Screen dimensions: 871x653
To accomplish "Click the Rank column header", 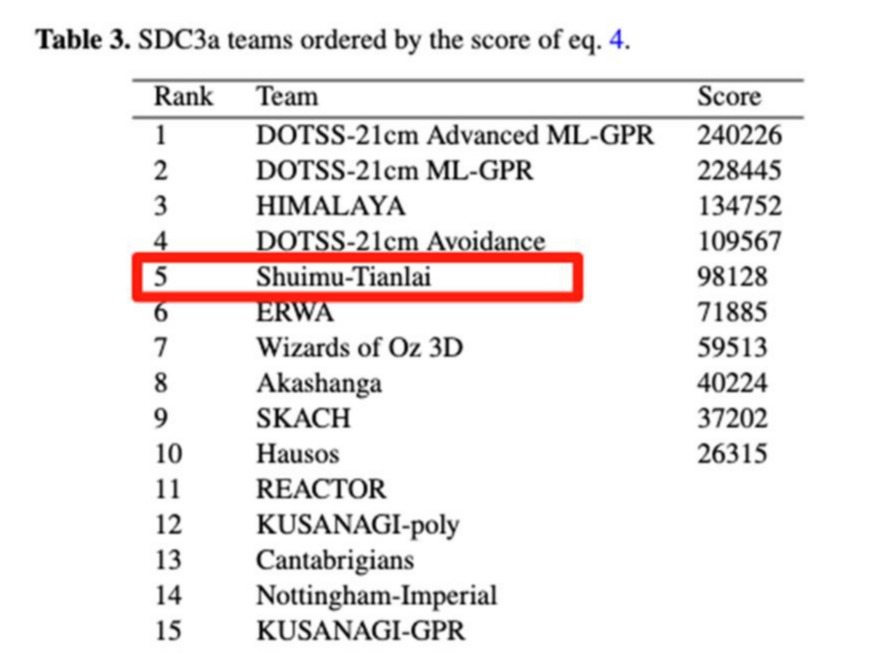I will click(x=183, y=96).
